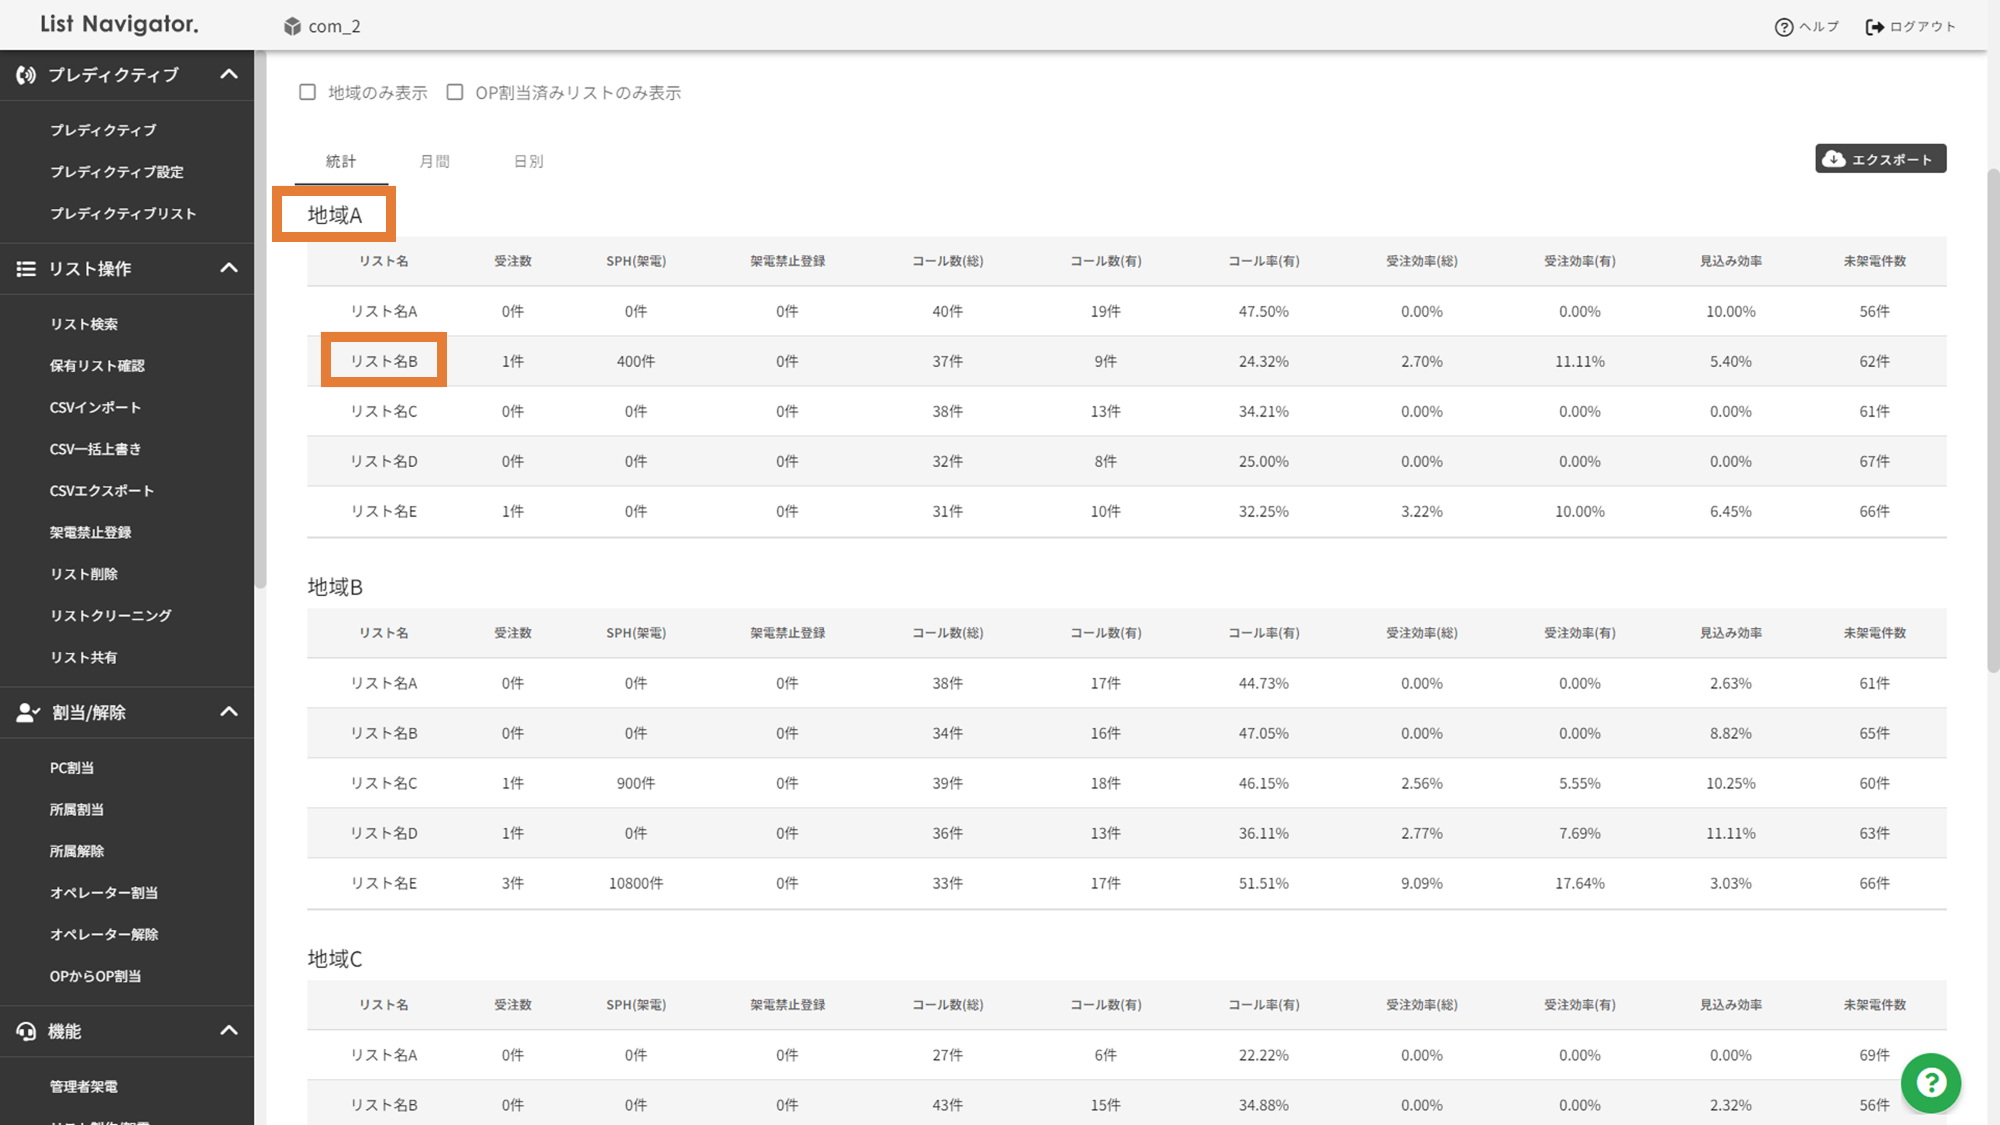The width and height of the screenshot is (2000, 1125).
Task: Enable 地域のみ表示 checkbox
Action: pyautogui.click(x=308, y=92)
